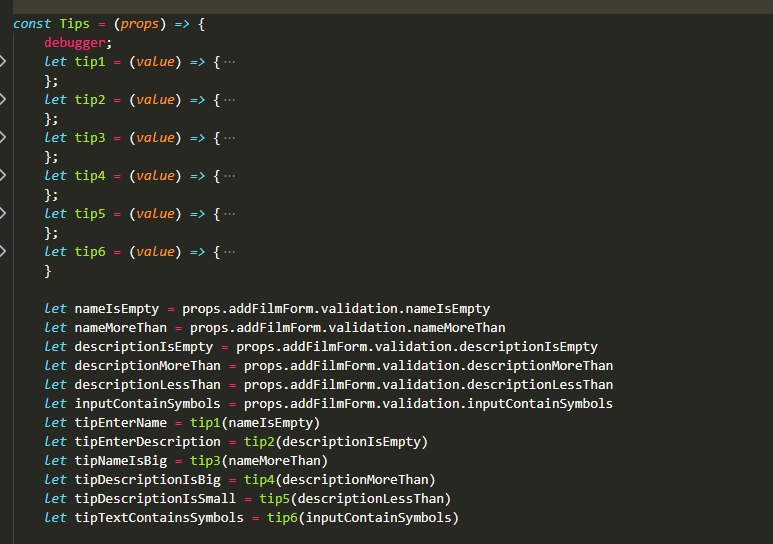Image resolution: width=773 pixels, height=544 pixels.
Task: Click the 'nameMoreThan' variable declaration
Action: [121, 327]
